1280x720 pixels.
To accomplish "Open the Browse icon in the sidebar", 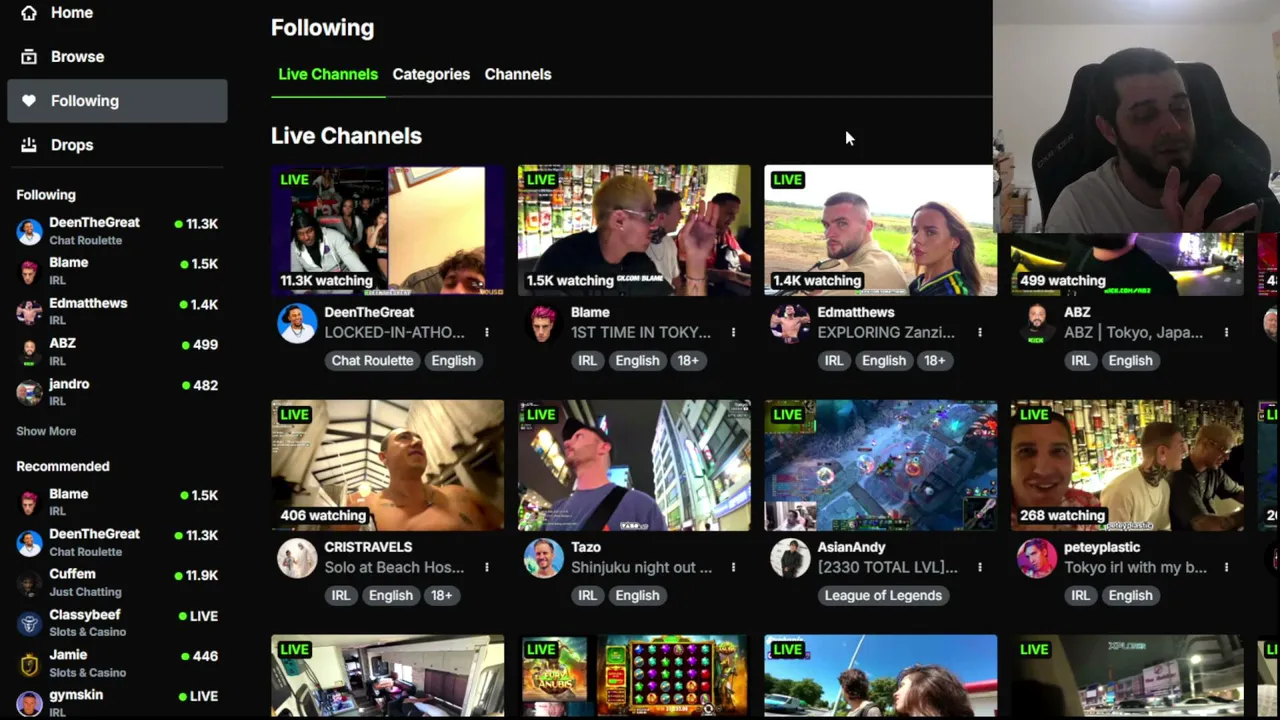I will 29,57.
